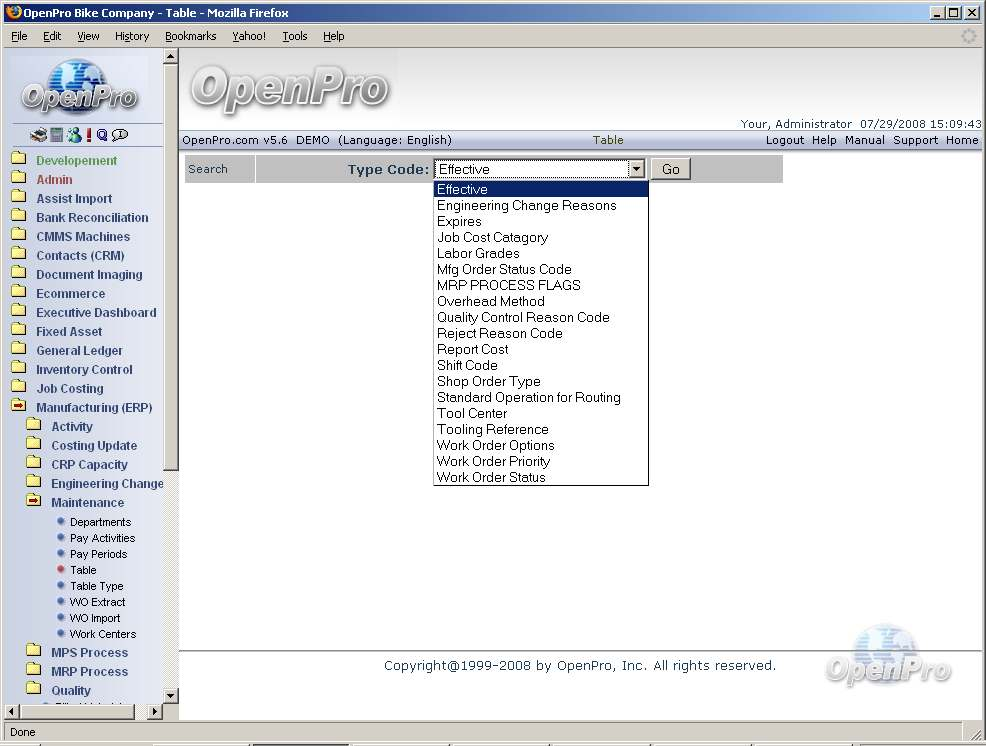Close the Type Code dropdown arrow

636,169
